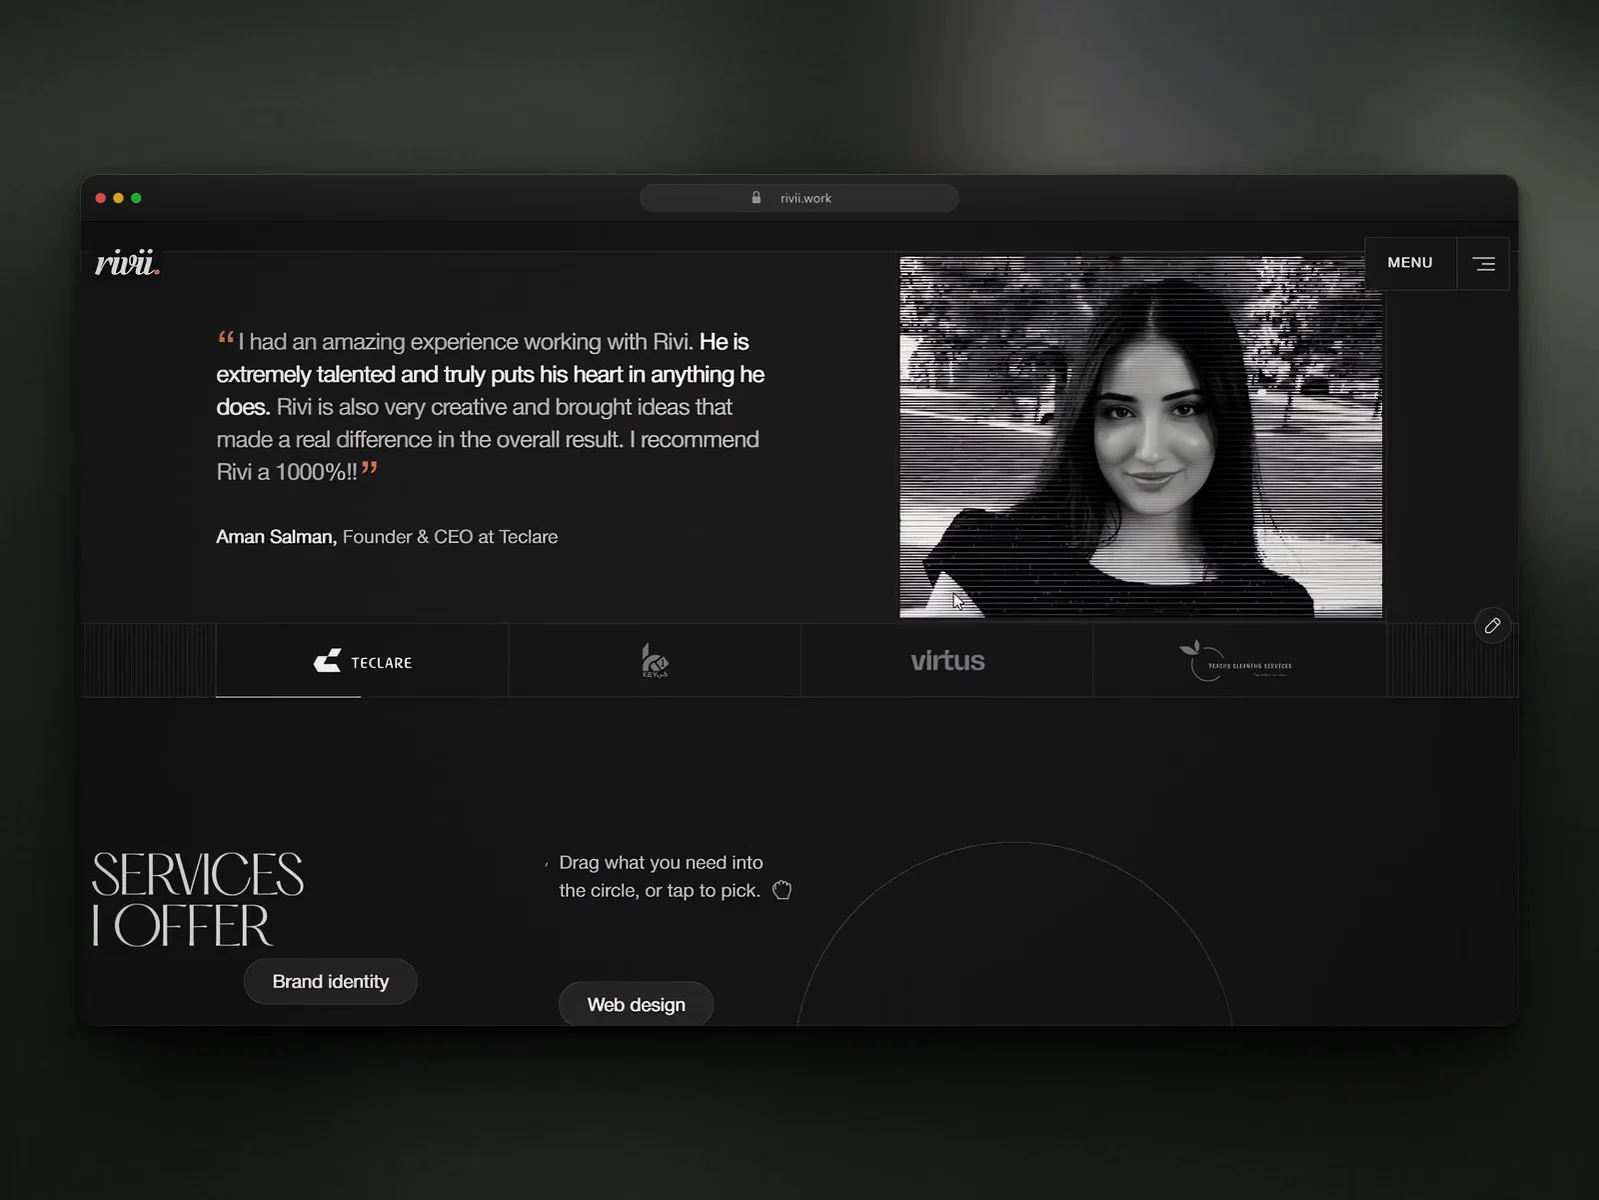Click the 'SERVICES I OFFER' heading
1599x1200 pixels.
click(197, 900)
